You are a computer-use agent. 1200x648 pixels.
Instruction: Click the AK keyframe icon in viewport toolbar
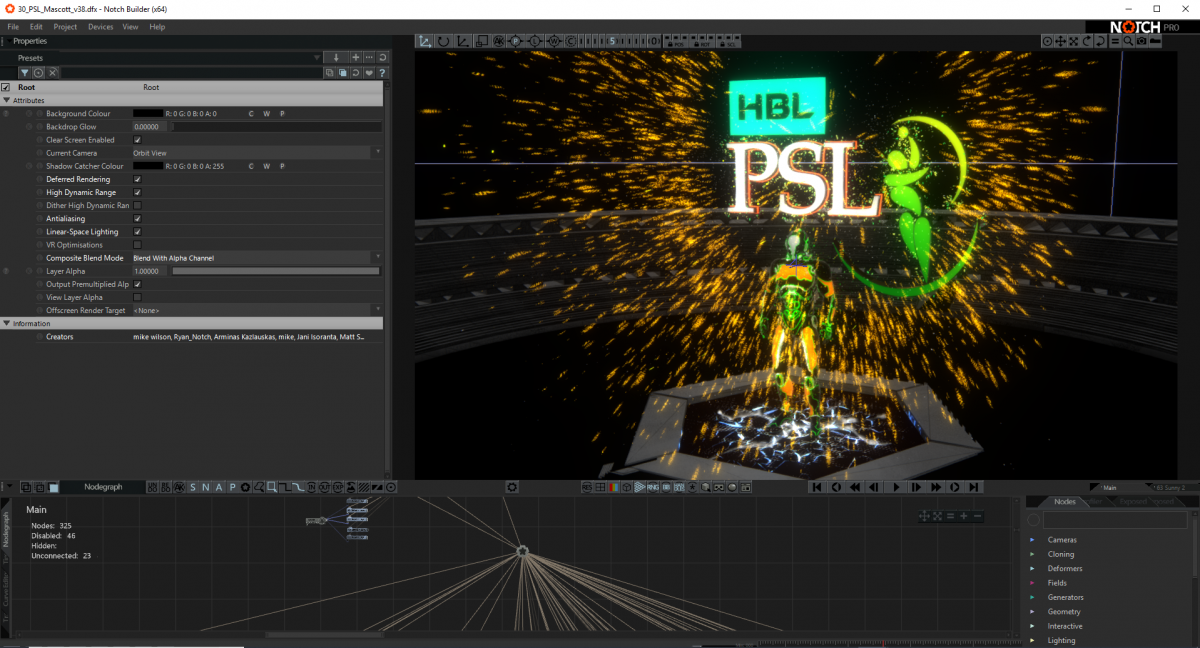[499, 41]
